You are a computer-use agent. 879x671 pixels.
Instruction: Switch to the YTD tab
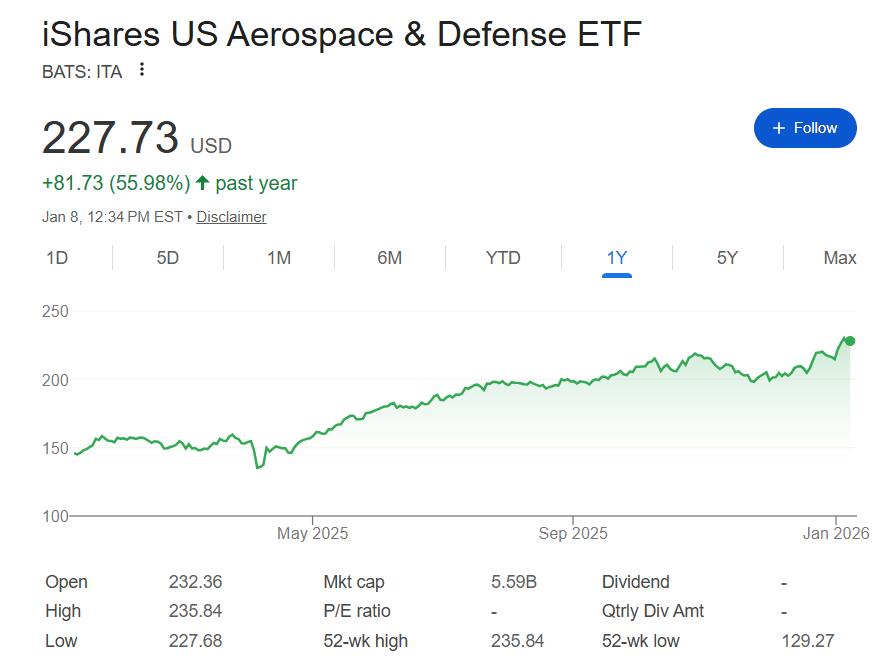[503, 258]
